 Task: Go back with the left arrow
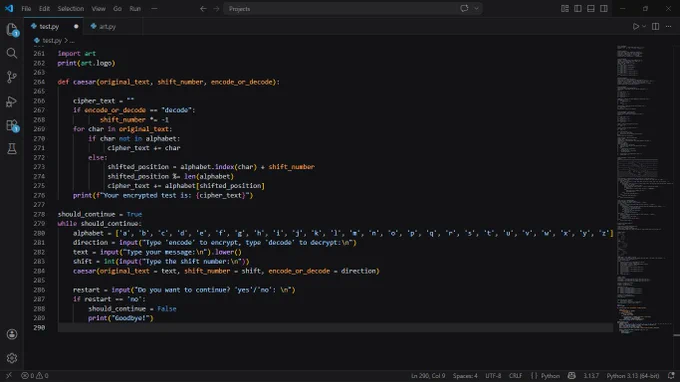click(203, 9)
